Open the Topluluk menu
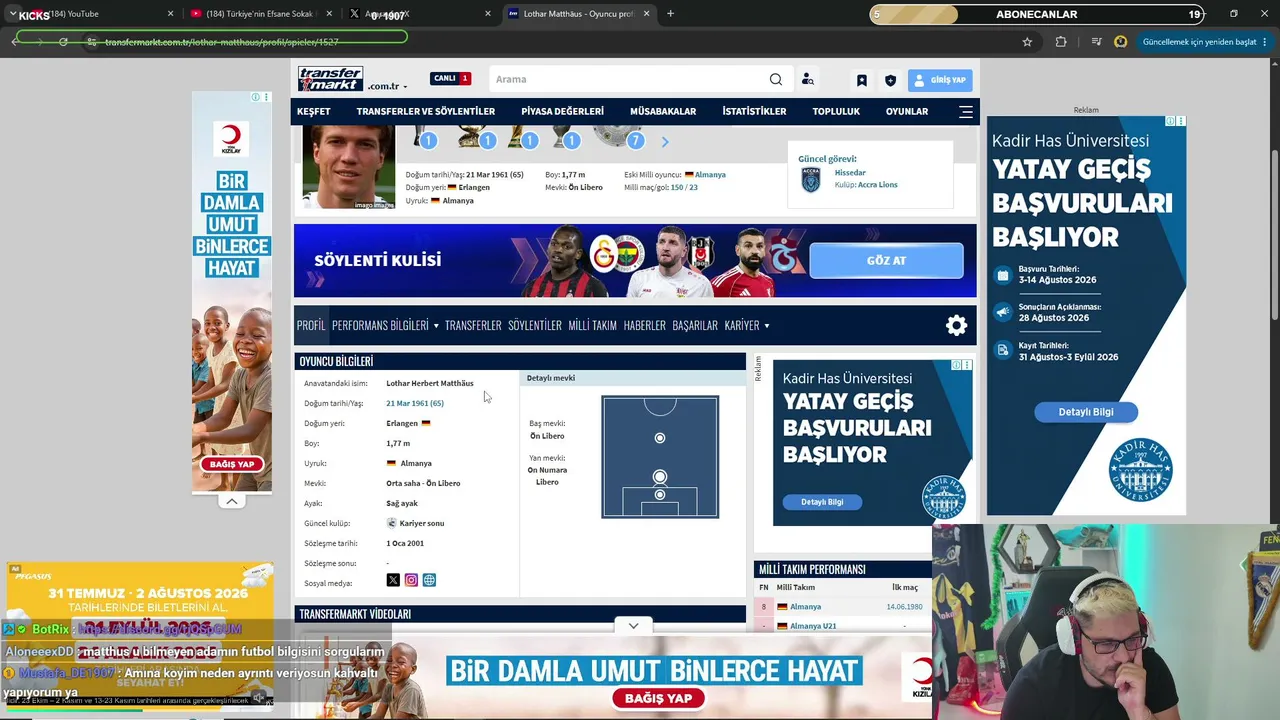This screenshot has height=720, width=1280. pyautogui.click(x=836, y=112)
